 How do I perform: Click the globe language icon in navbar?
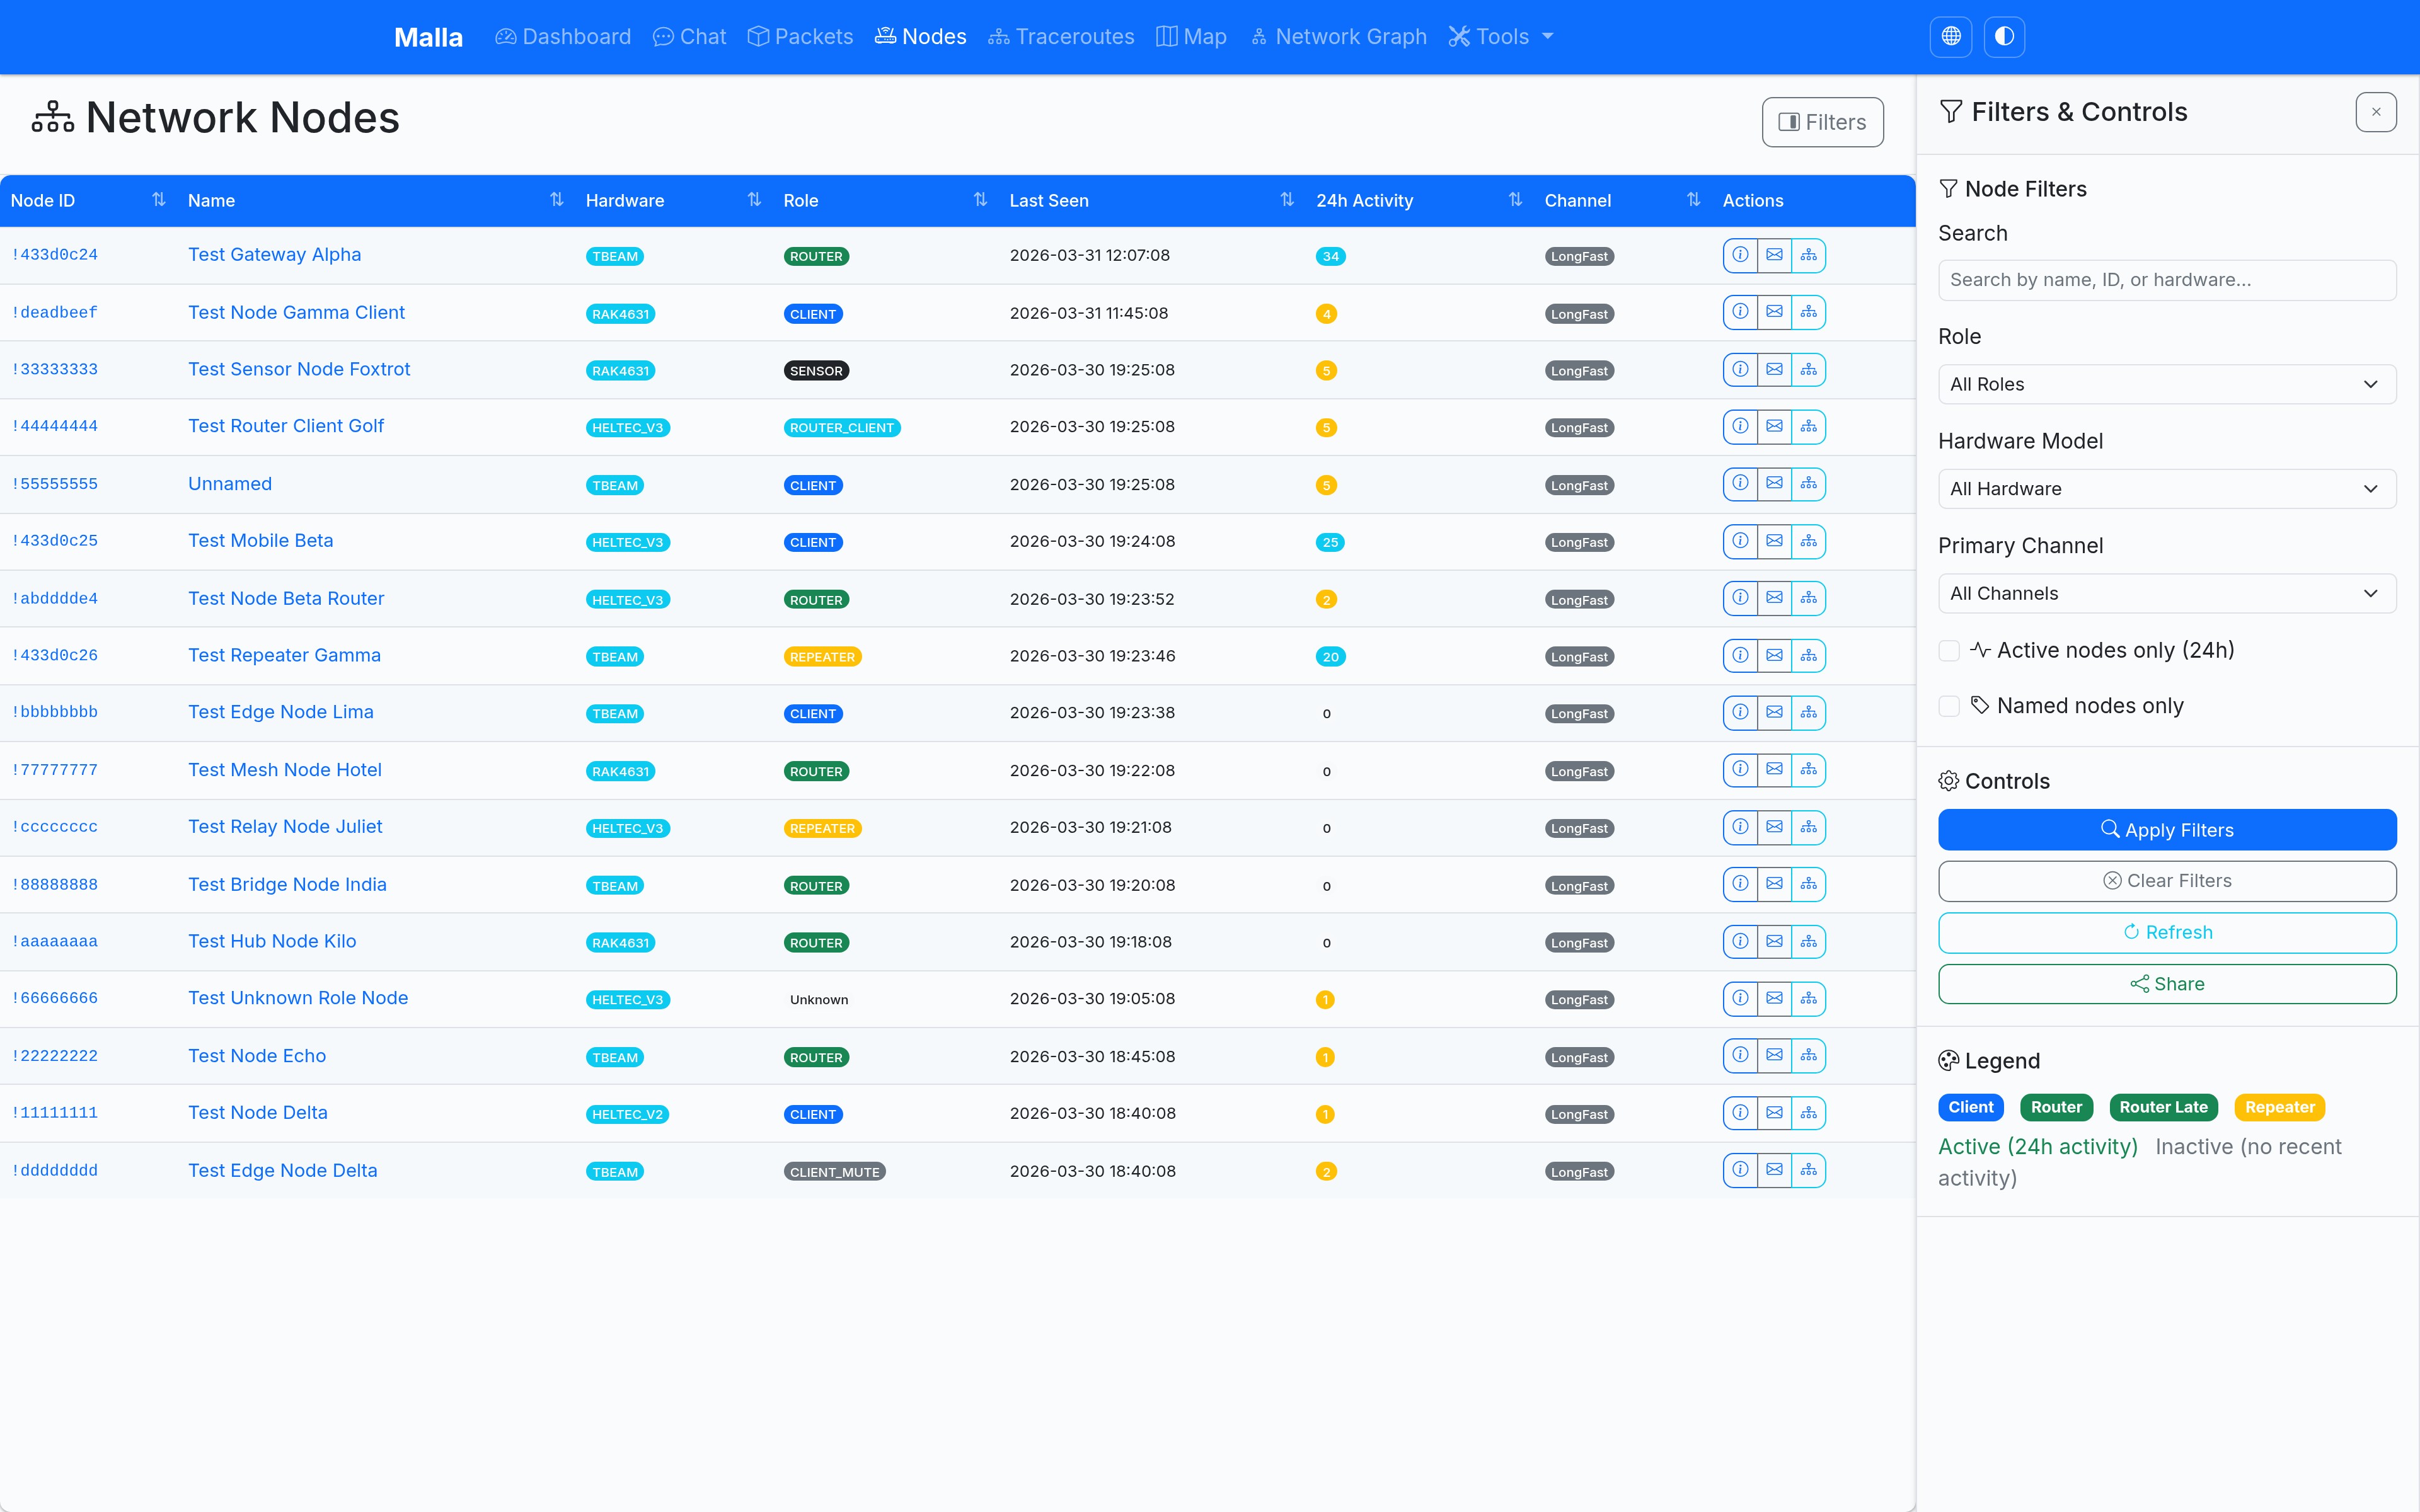(x=1950, y=37)
